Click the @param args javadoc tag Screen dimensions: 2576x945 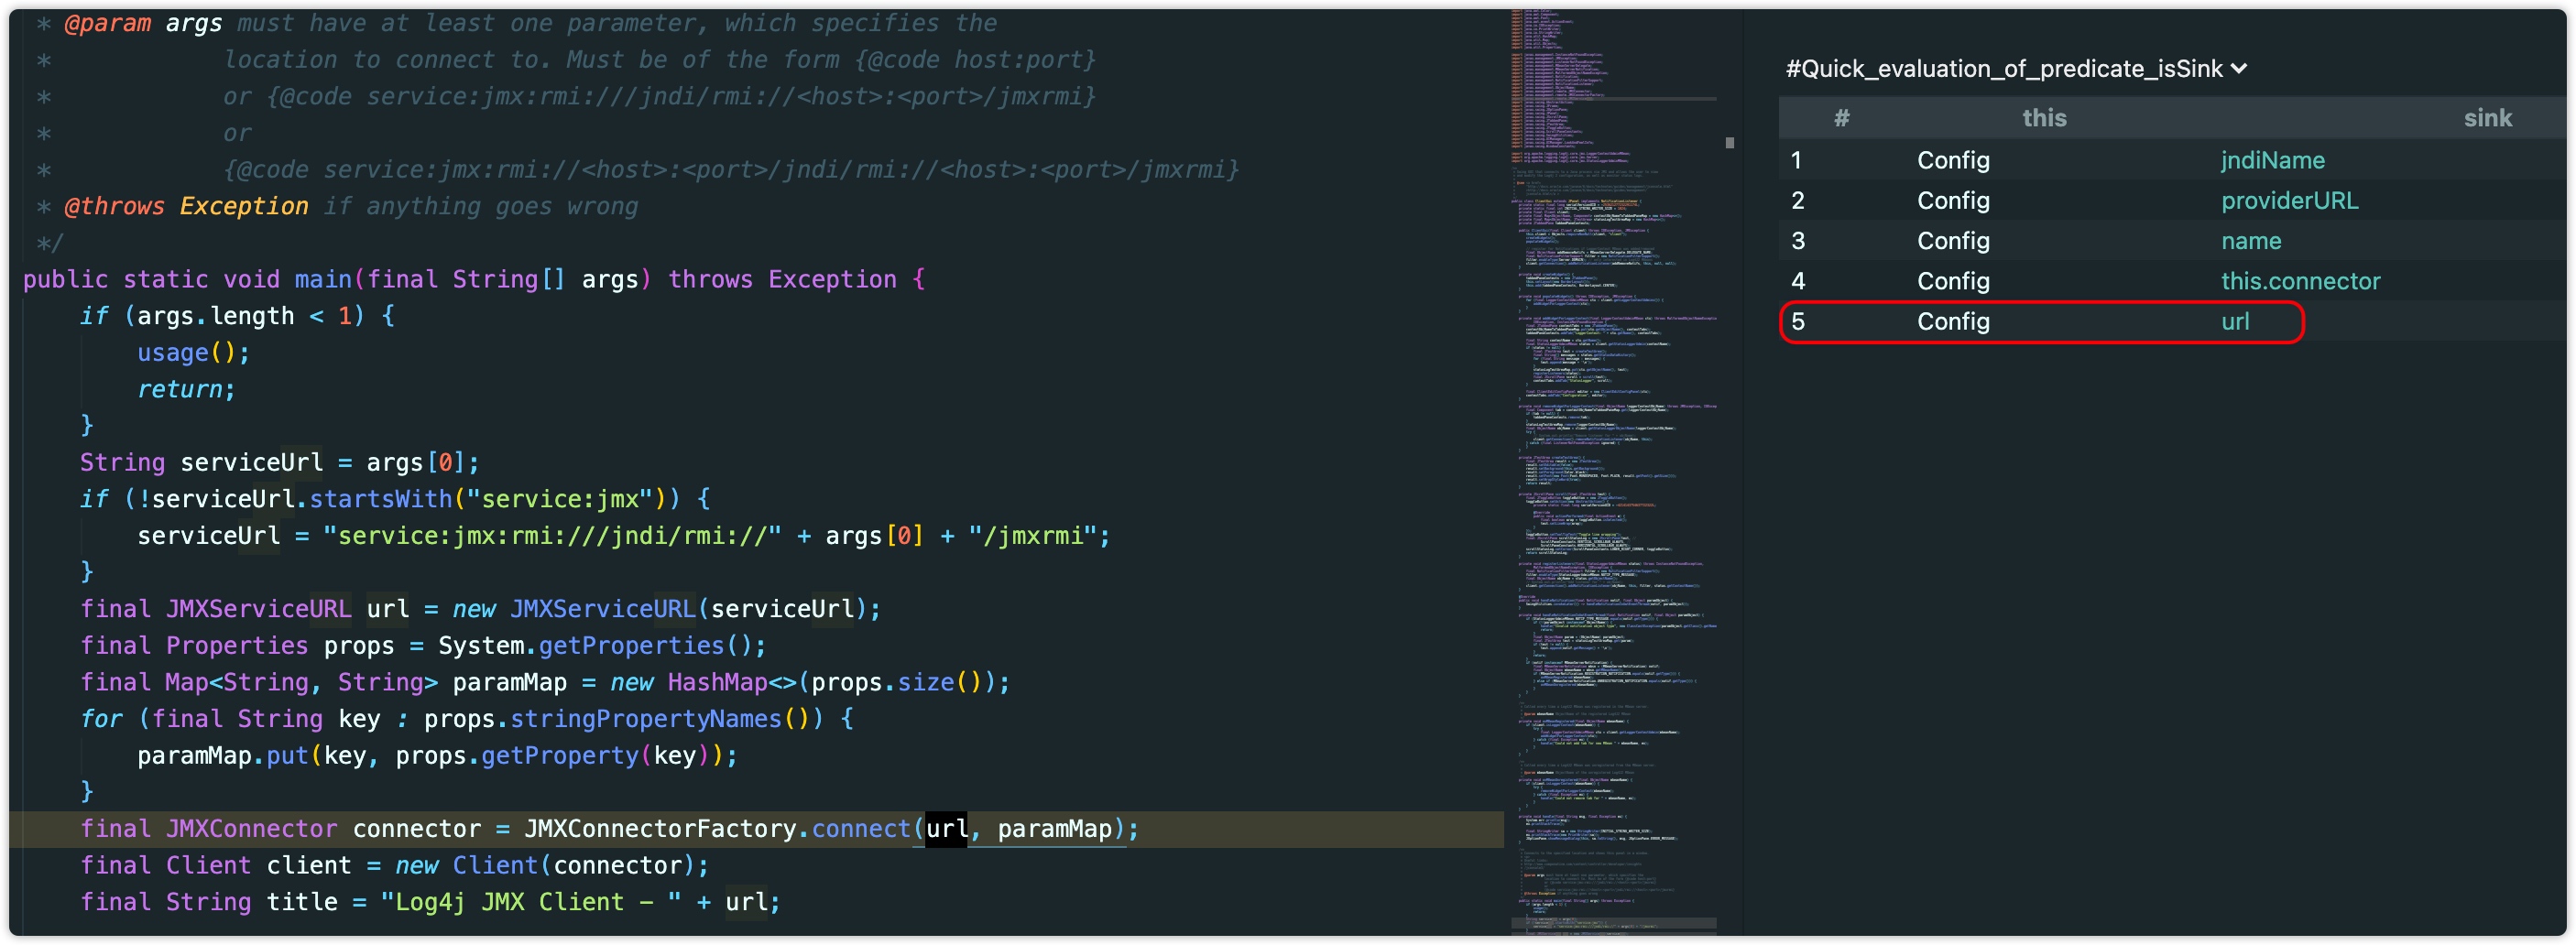tap(143, 23)
